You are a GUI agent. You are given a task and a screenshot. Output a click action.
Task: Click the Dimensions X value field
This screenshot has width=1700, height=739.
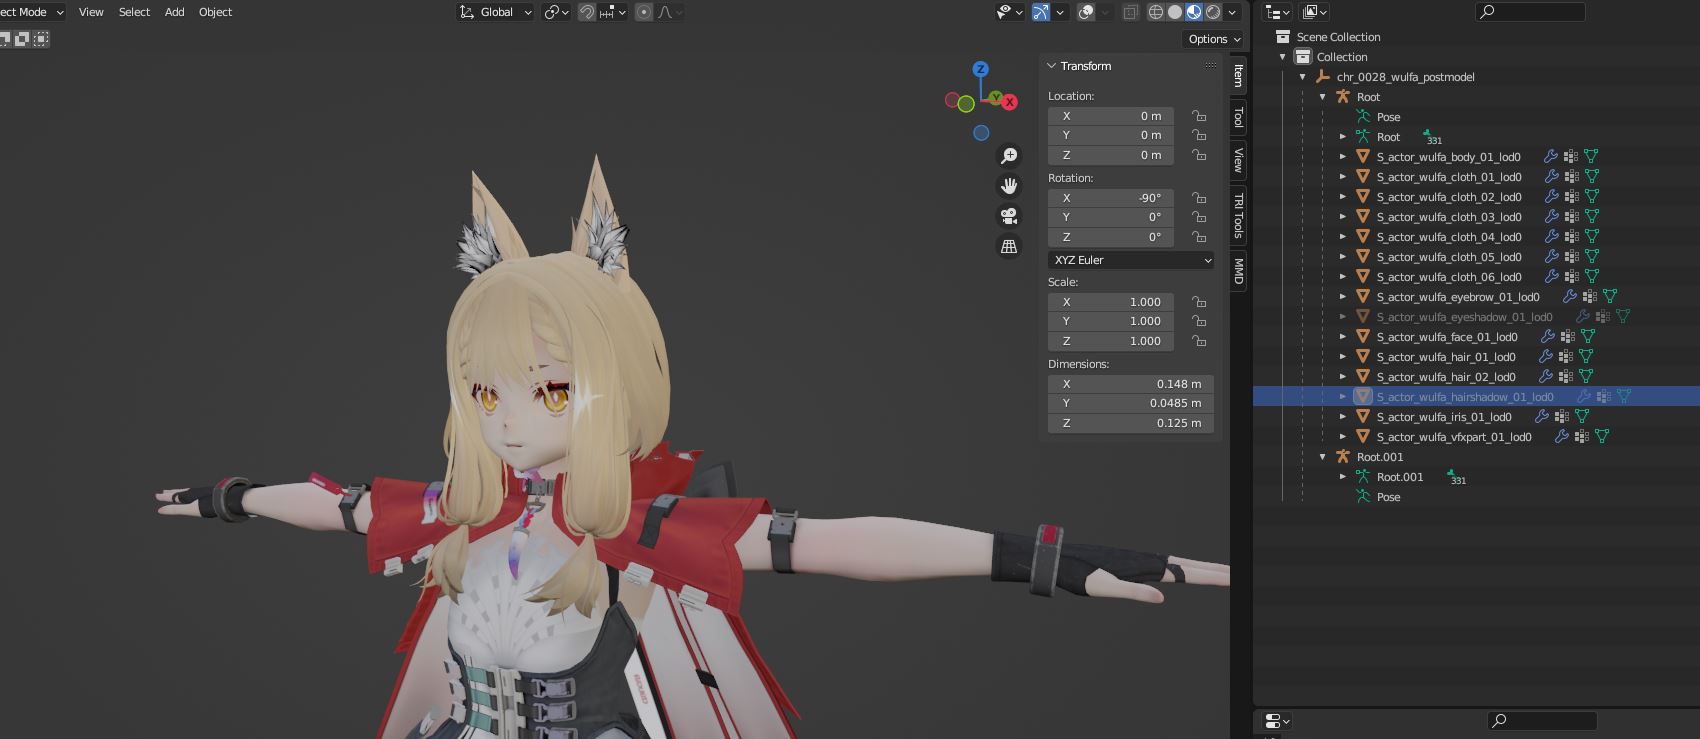click(x=1131, y=384)
